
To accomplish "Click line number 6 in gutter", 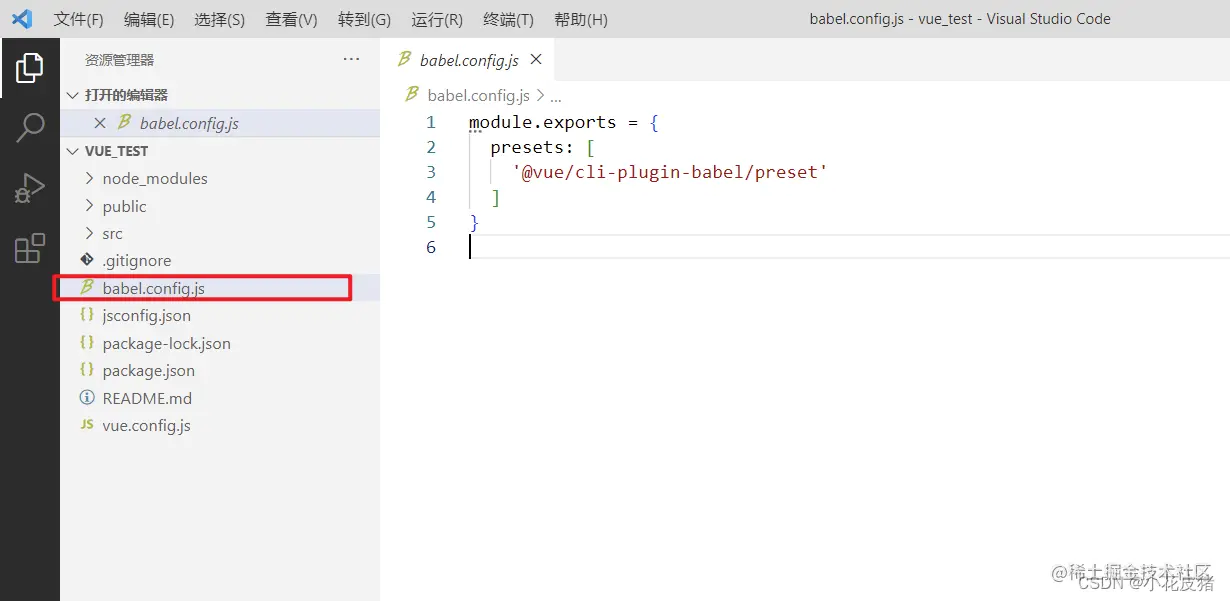I will coord(431,247).
